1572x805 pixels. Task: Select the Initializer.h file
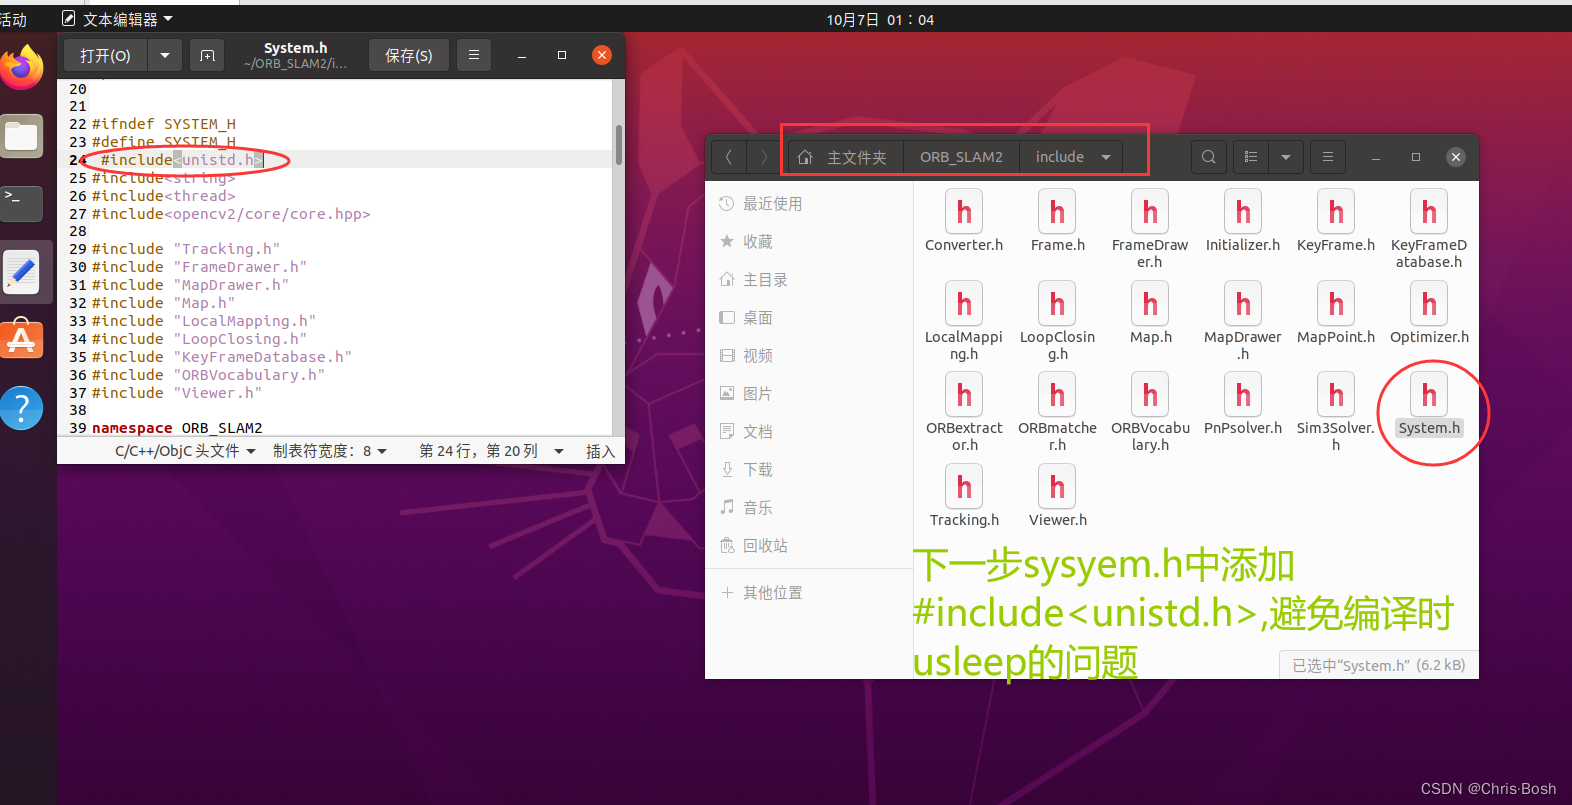pos(1243,221)
